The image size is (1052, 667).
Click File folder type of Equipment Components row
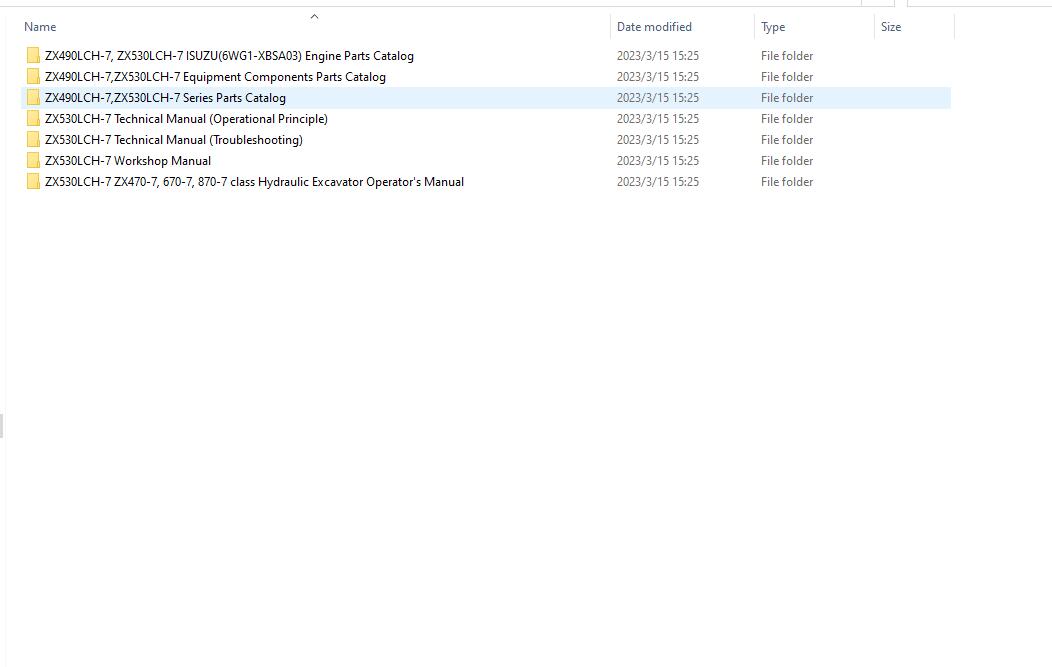click(x=787, y=76)
